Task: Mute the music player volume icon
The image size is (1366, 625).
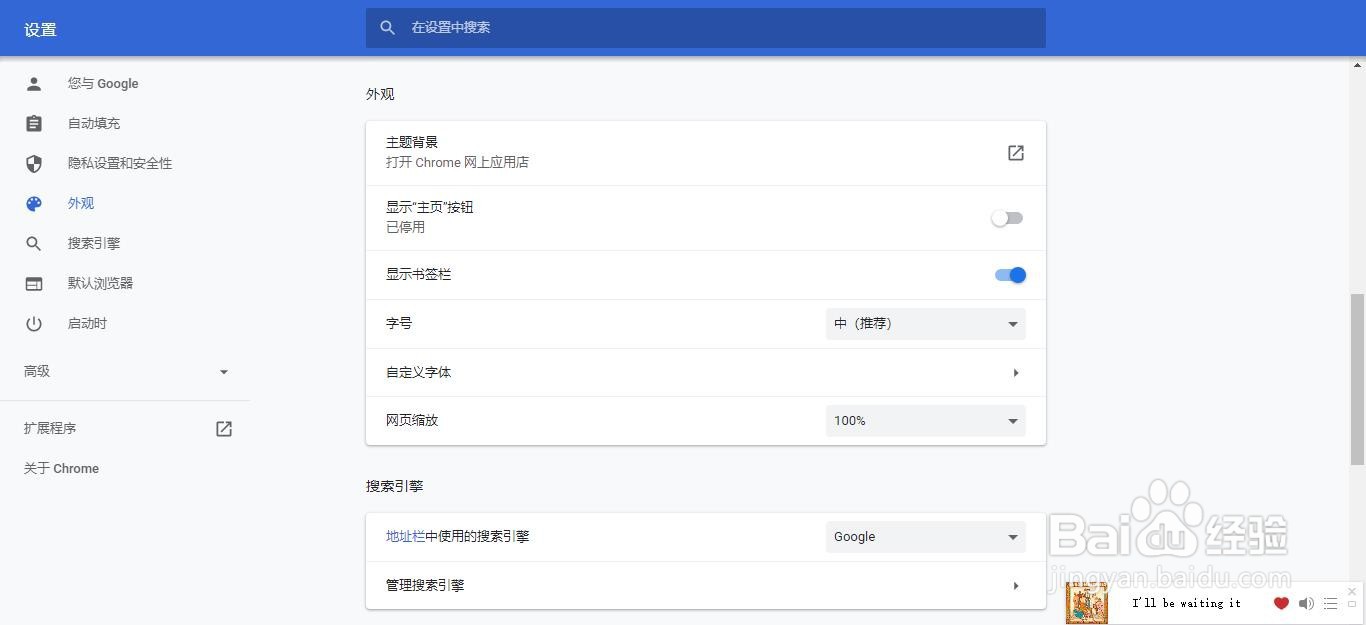Action: click(x=1306, y=603)
